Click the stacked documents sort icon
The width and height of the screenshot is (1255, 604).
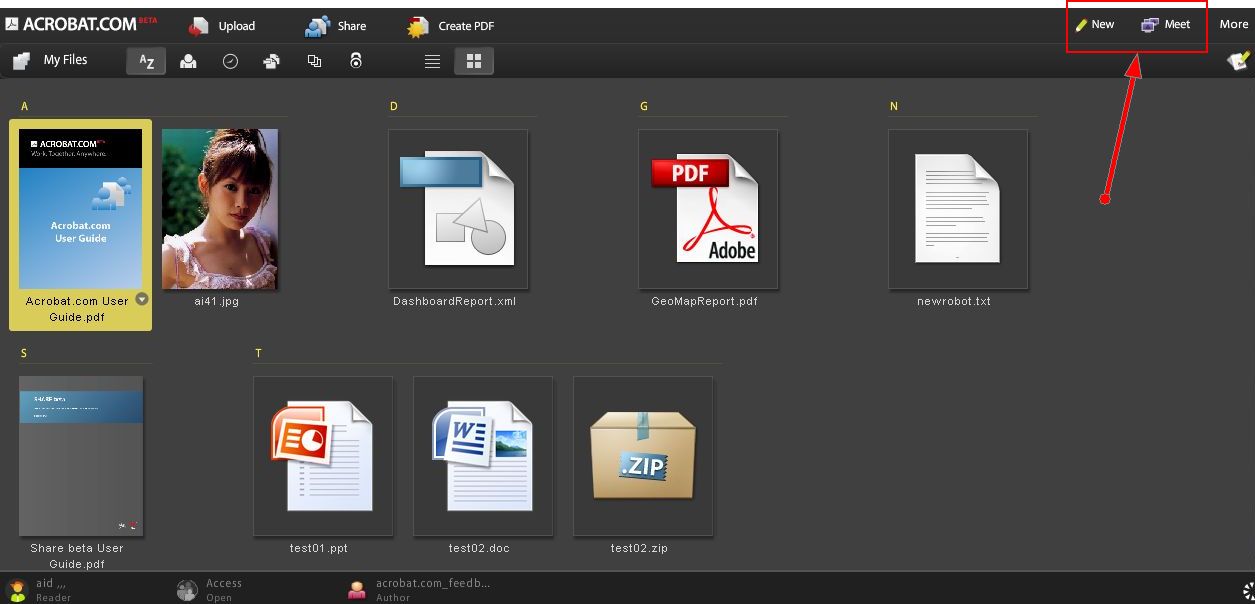(x=272, y=62)
